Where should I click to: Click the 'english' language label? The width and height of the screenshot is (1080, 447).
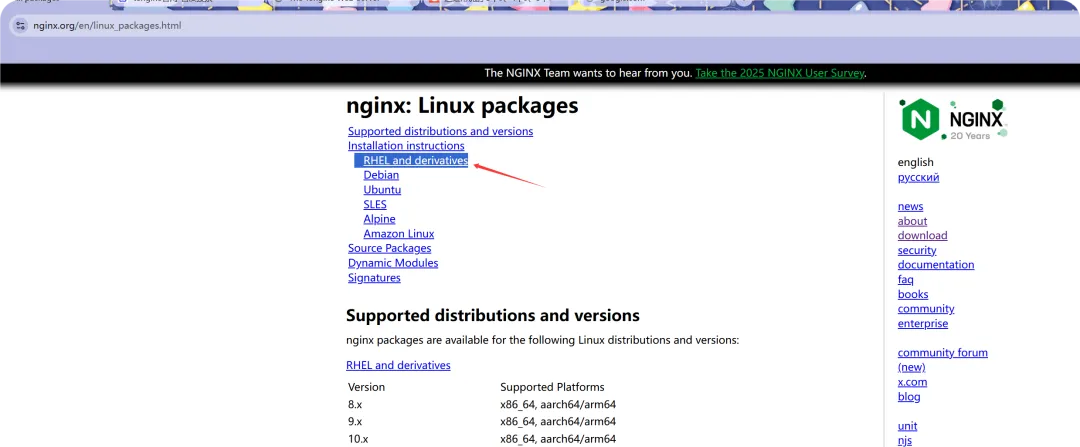(915, 163)
